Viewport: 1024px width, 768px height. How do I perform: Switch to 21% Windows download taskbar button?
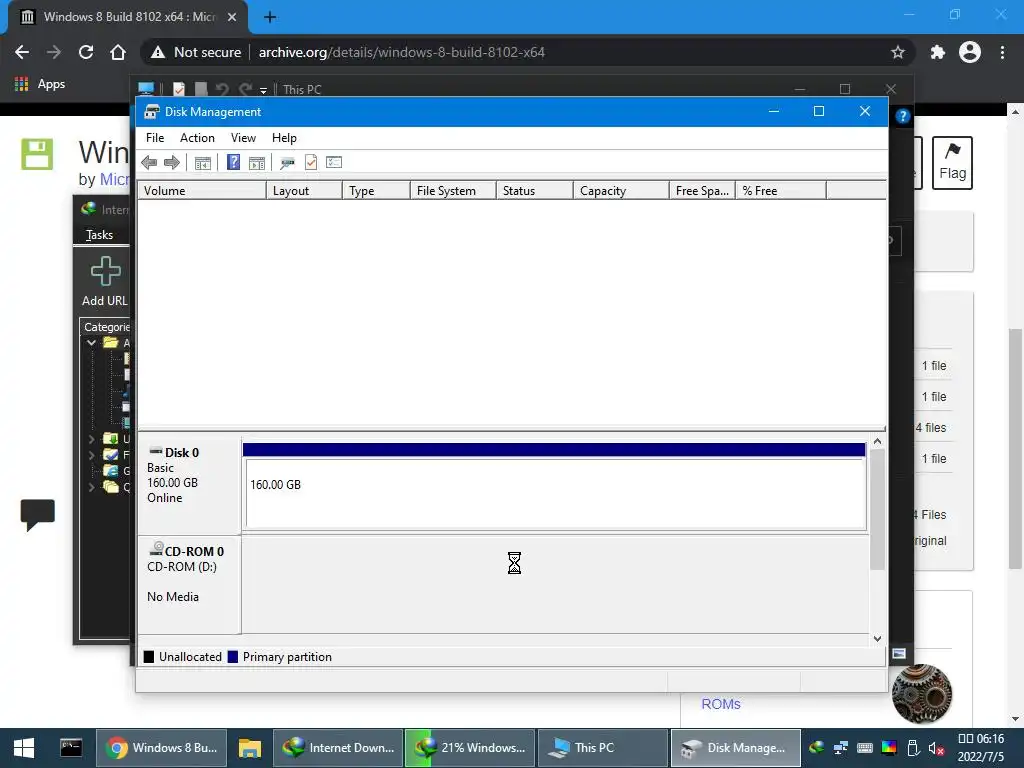click(x=470, y=748)
